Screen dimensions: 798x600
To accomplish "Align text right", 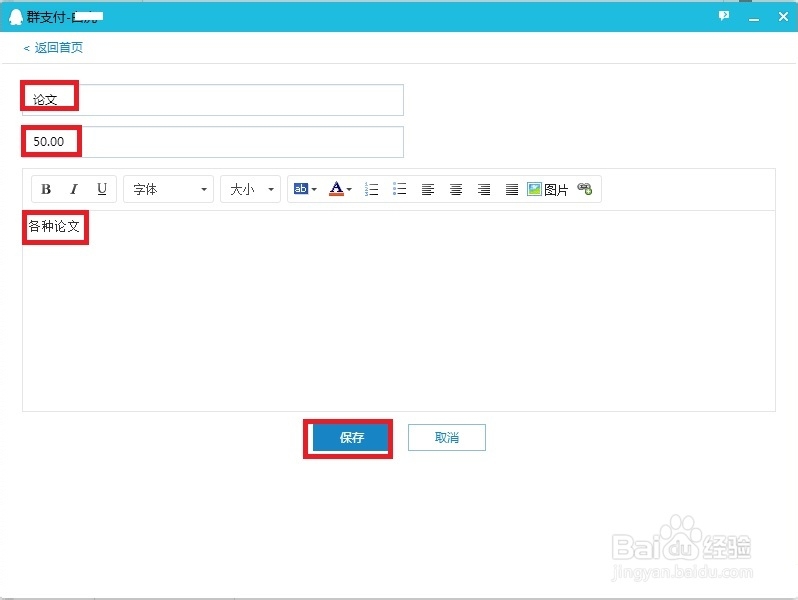I will (x=484, y=189).
